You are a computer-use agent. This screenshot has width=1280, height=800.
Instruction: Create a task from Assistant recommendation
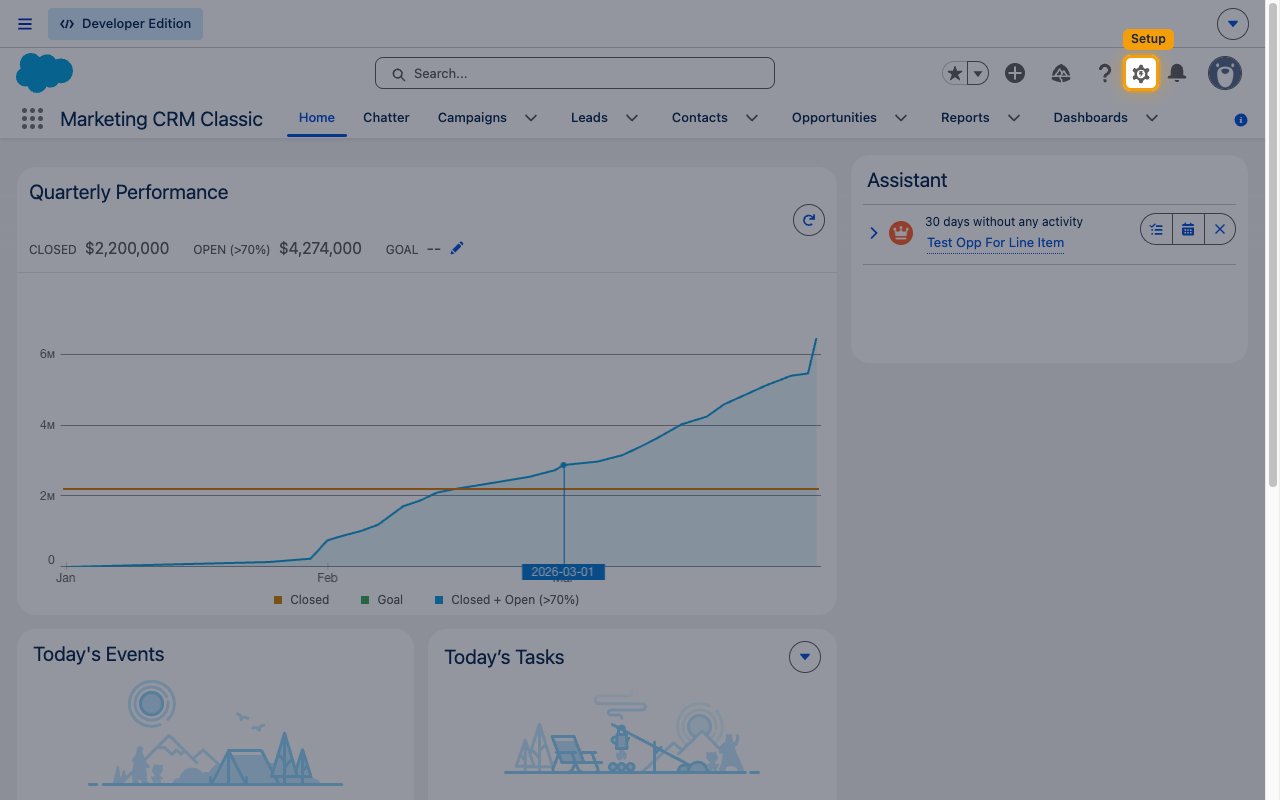1157,229
